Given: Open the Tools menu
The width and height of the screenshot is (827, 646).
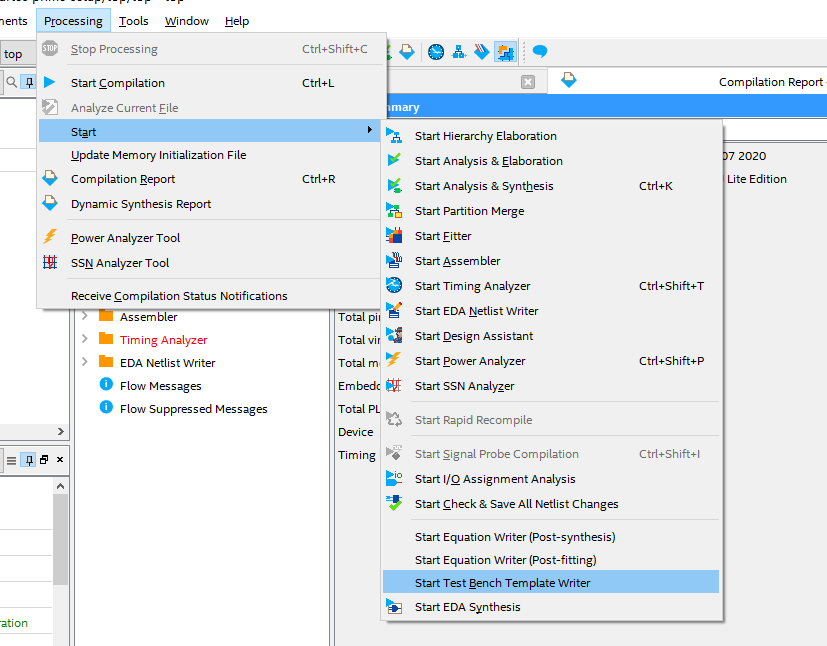Looking at the screenshot, I should pyautogui.click(x=133, y=21).
